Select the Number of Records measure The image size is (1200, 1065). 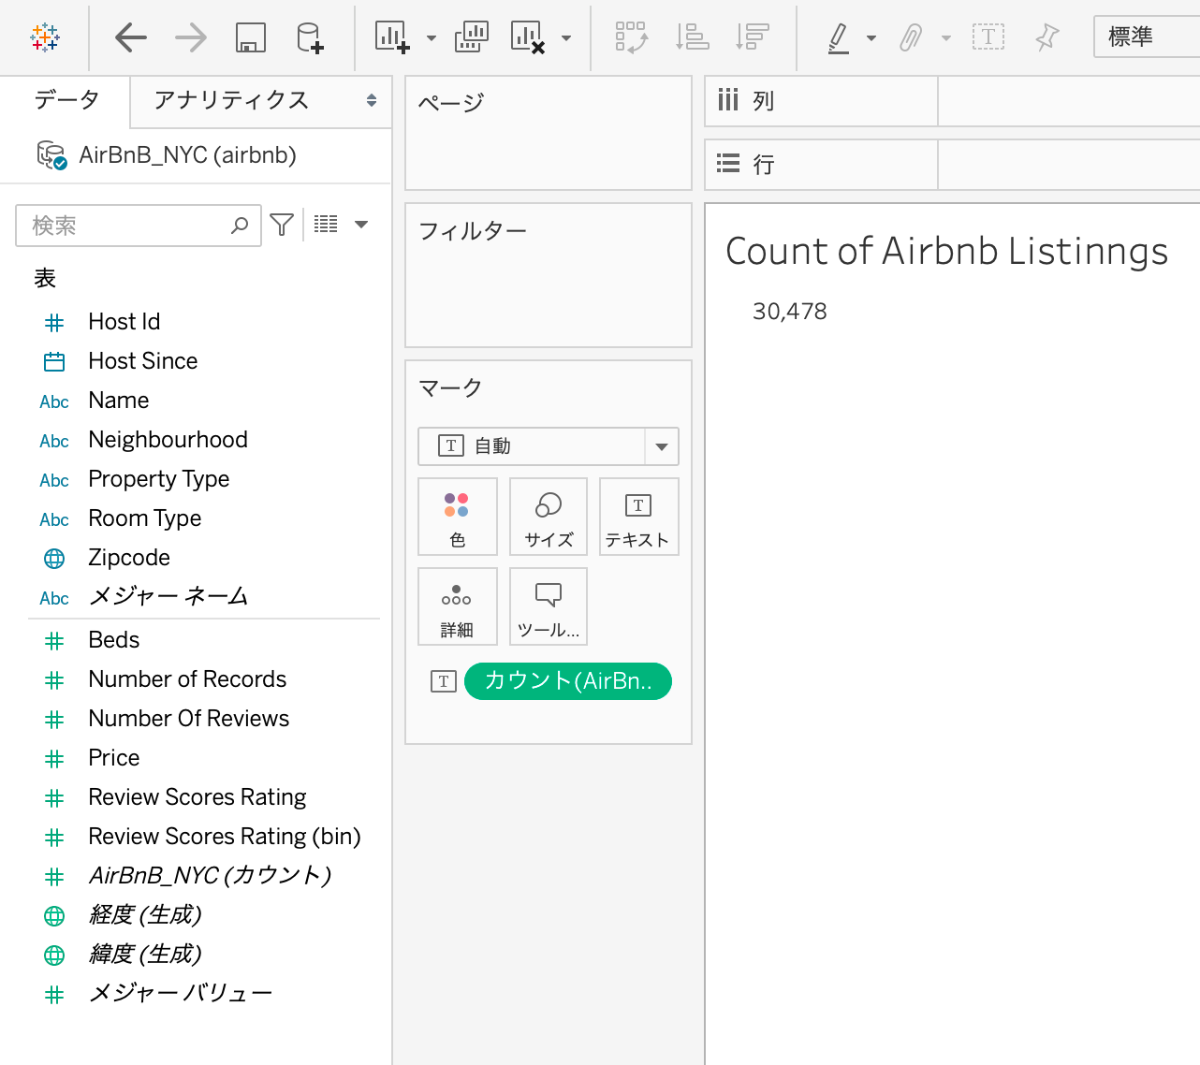pos(187,679)
